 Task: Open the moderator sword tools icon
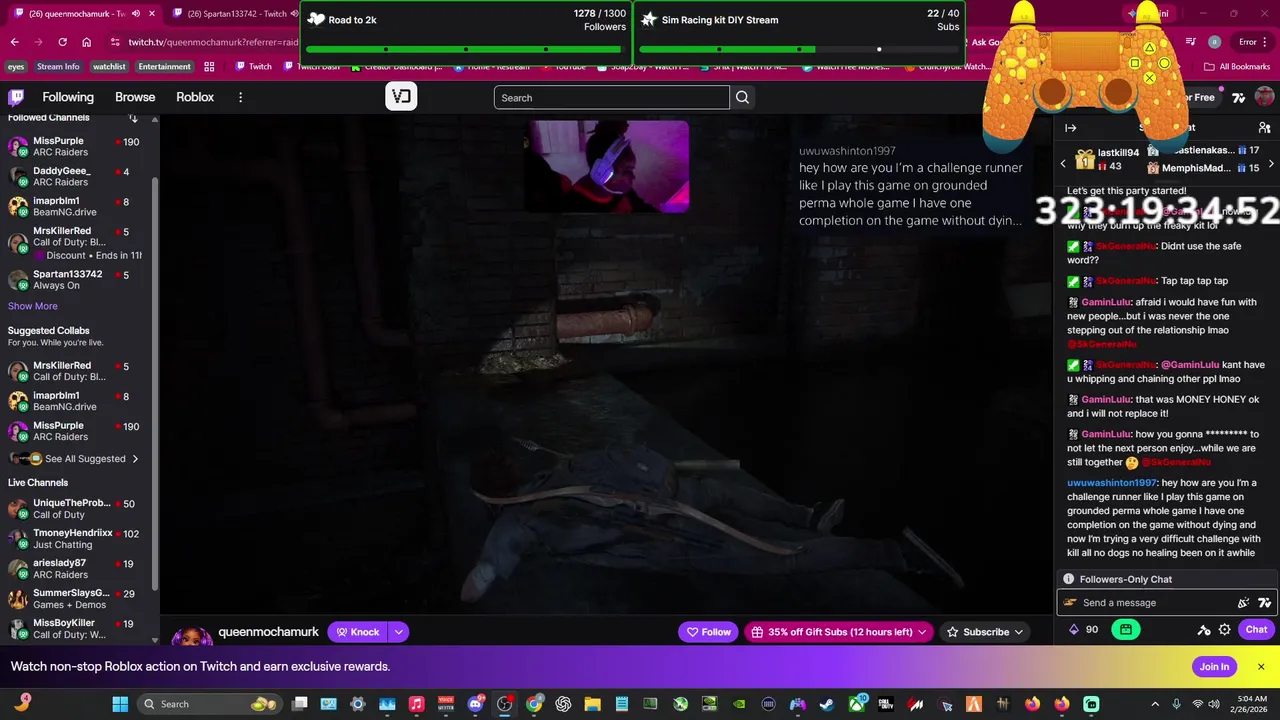click(x=1204, y=630)
